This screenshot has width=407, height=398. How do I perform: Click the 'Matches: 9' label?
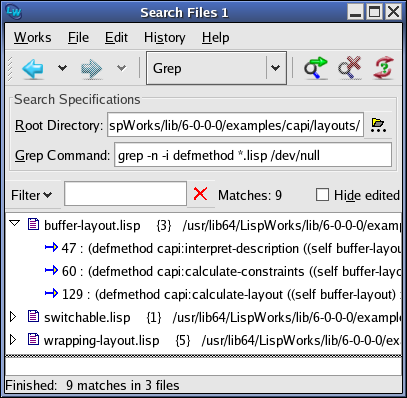(x=250, y=195)
